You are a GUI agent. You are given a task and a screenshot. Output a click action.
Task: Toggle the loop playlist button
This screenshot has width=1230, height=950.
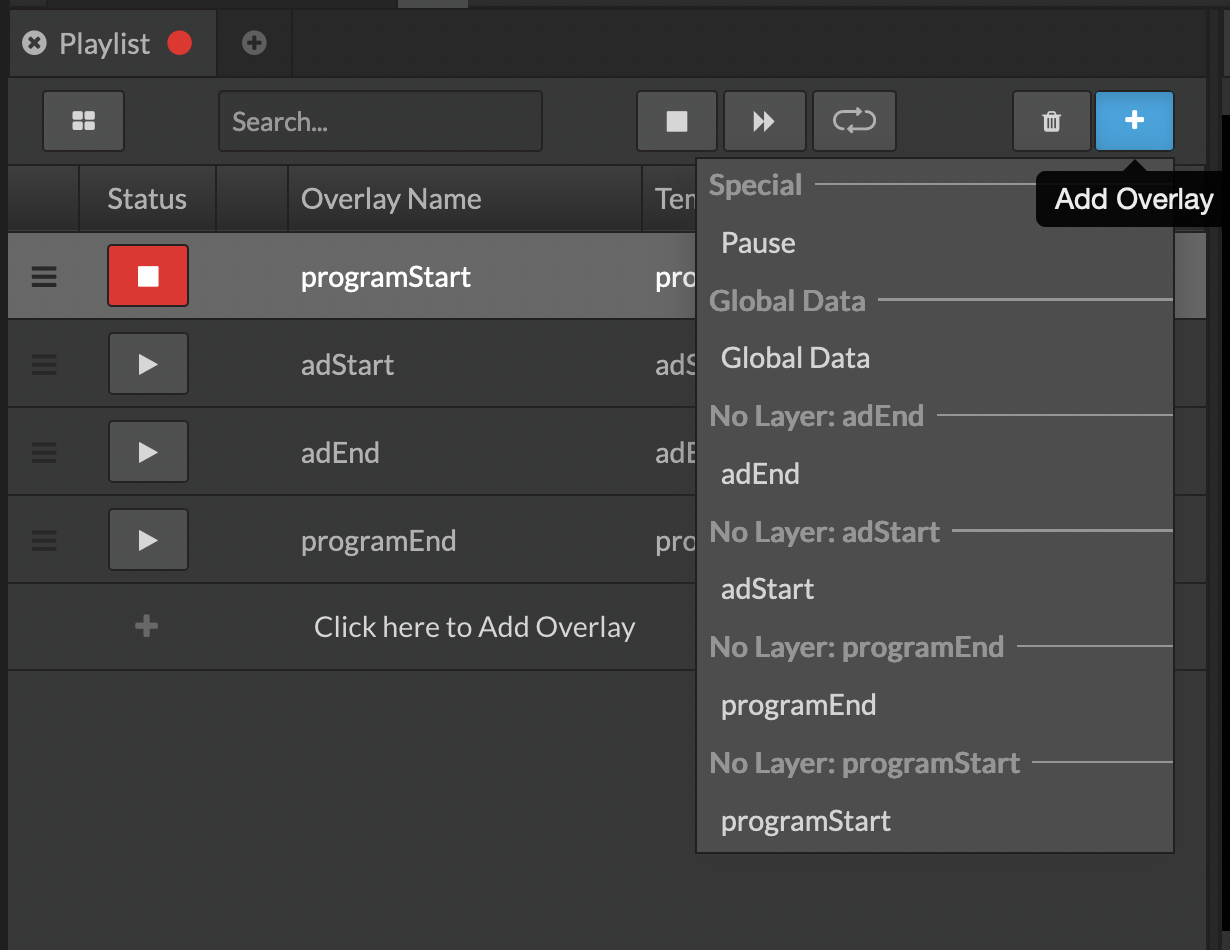[x=854, y=121]
